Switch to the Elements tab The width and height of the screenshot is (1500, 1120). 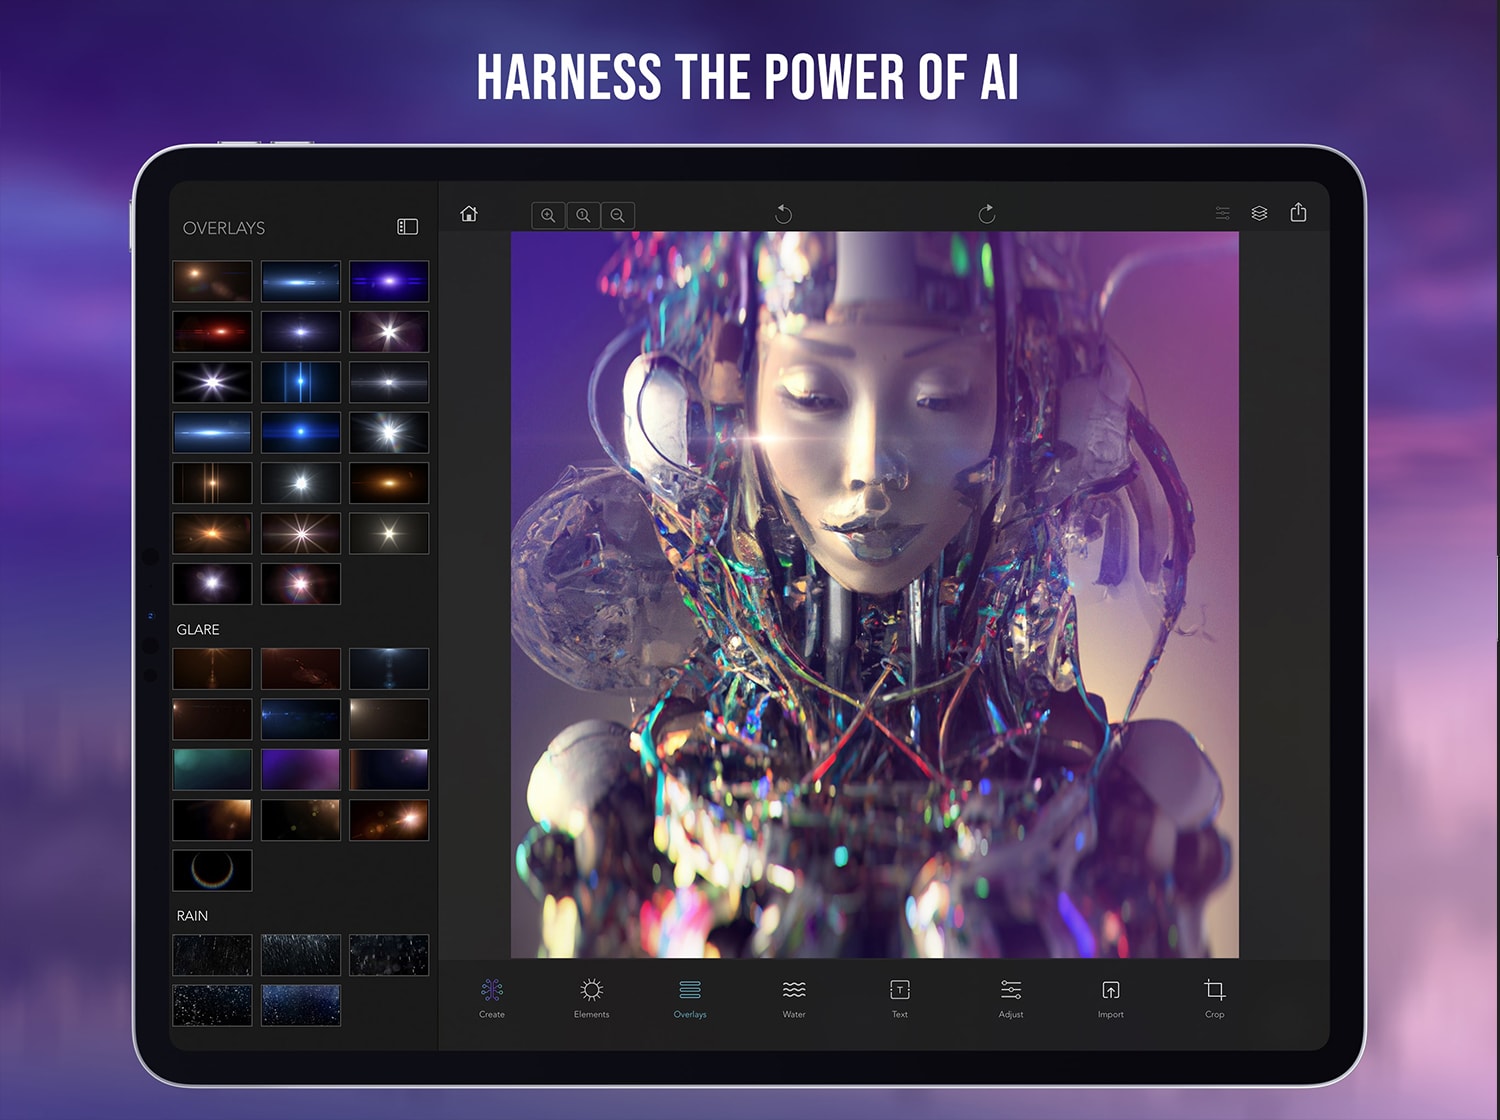point(591,998)
